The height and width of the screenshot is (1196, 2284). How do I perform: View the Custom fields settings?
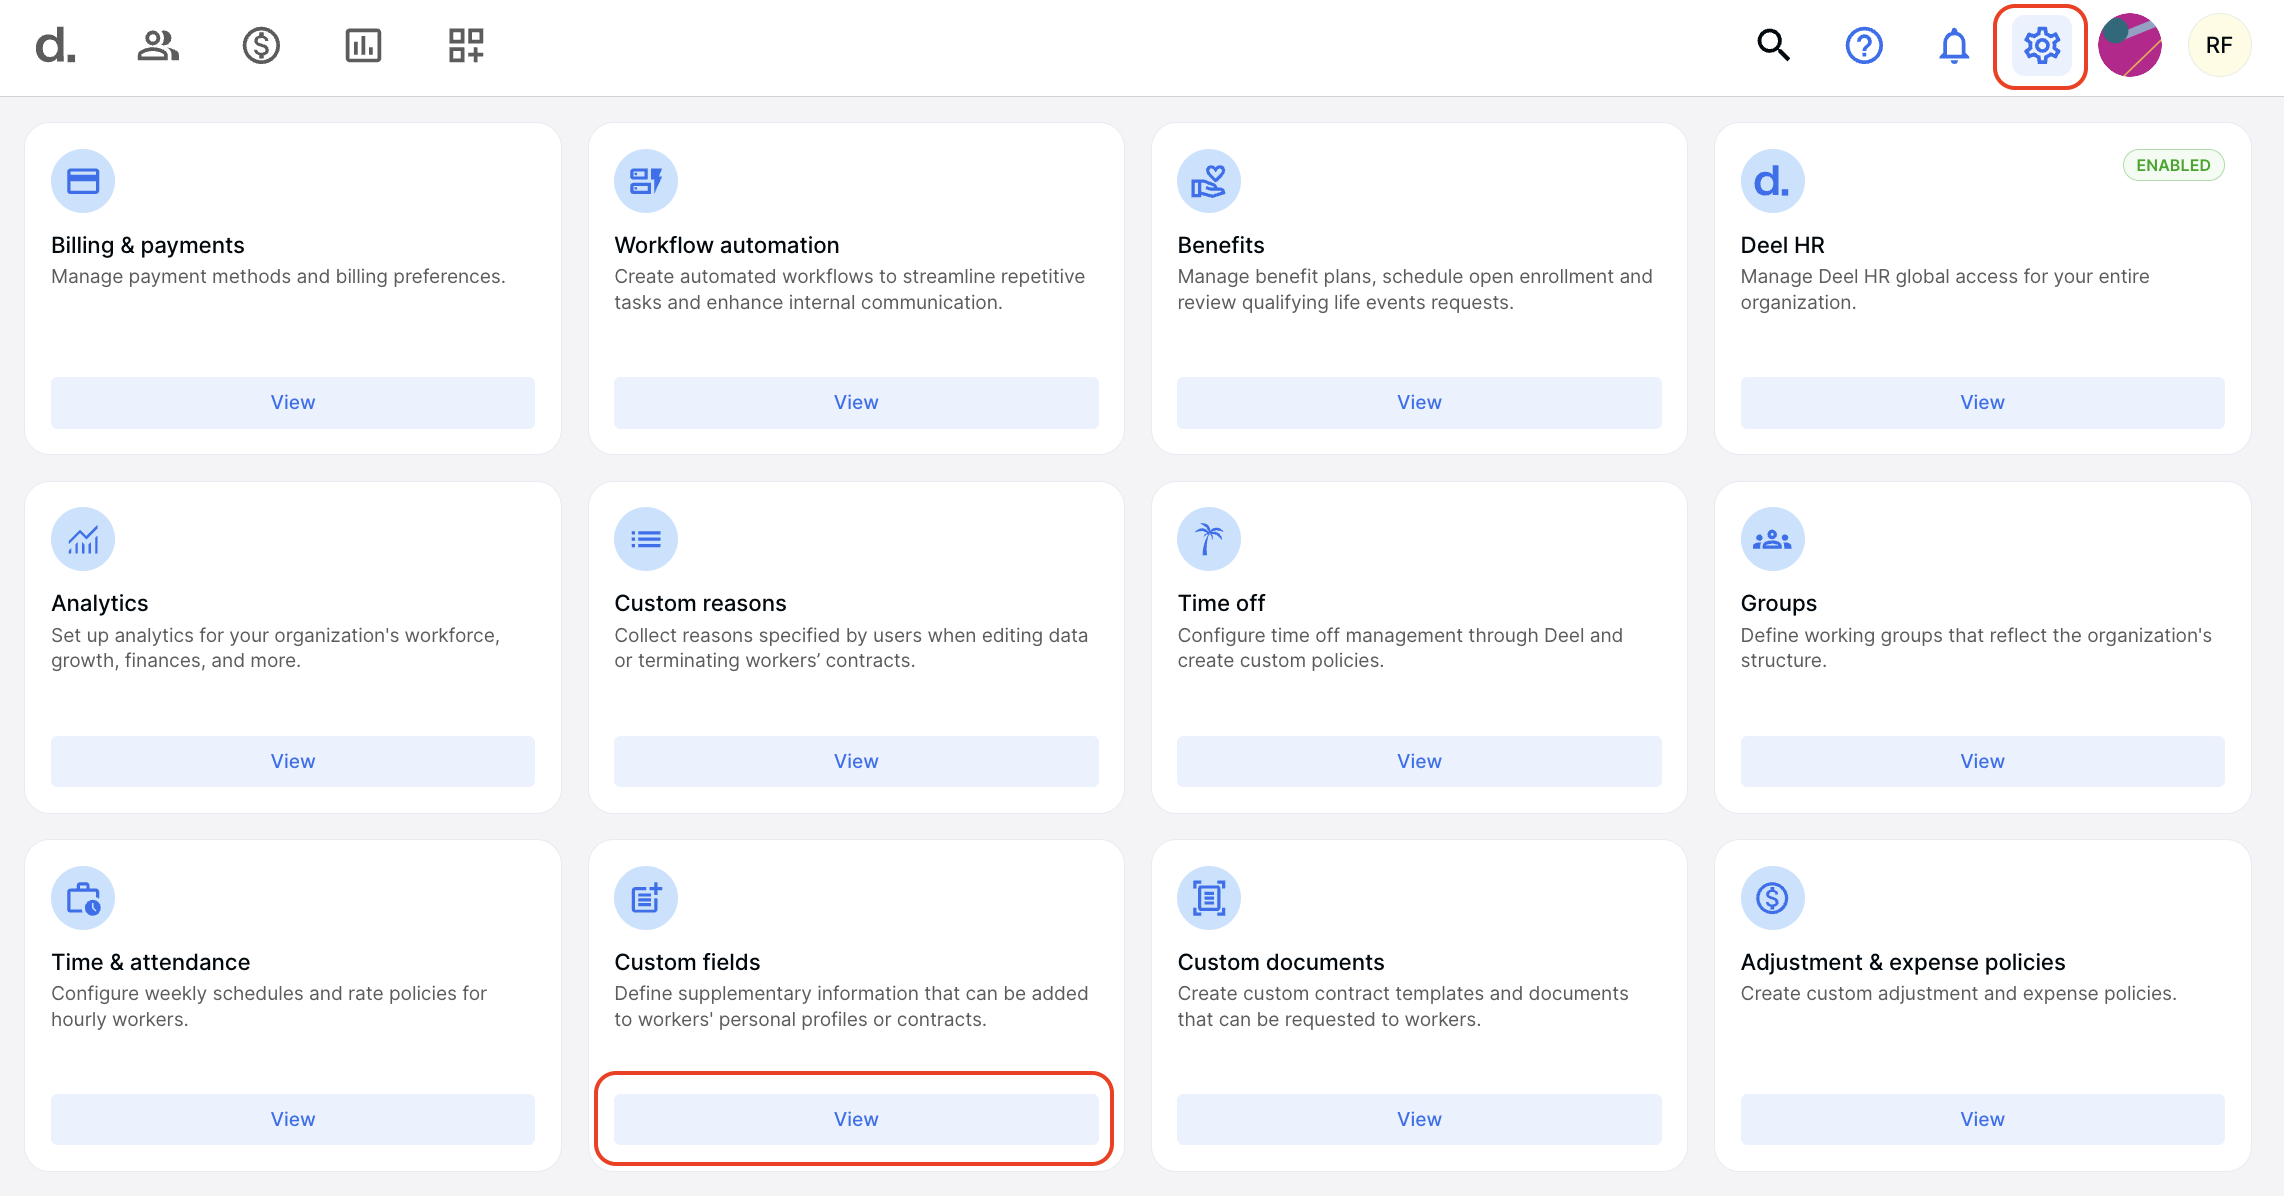point(854,1119)
